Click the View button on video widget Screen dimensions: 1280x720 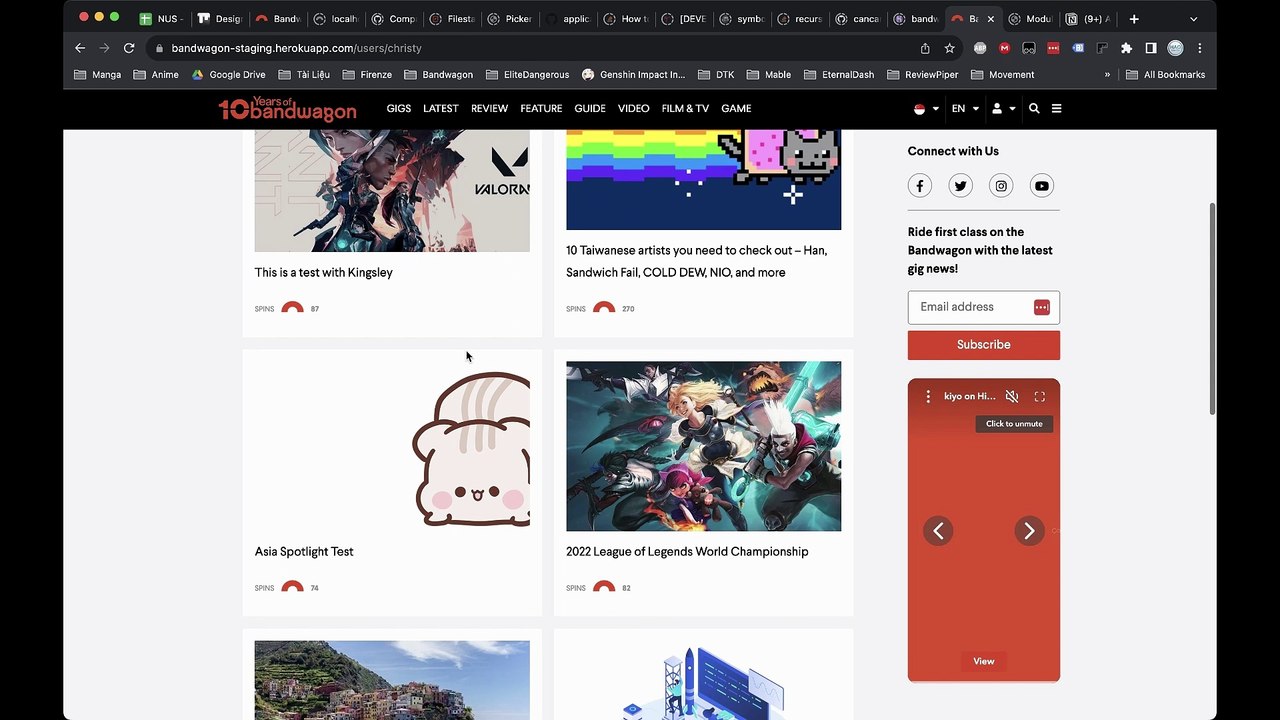(984, 661)
